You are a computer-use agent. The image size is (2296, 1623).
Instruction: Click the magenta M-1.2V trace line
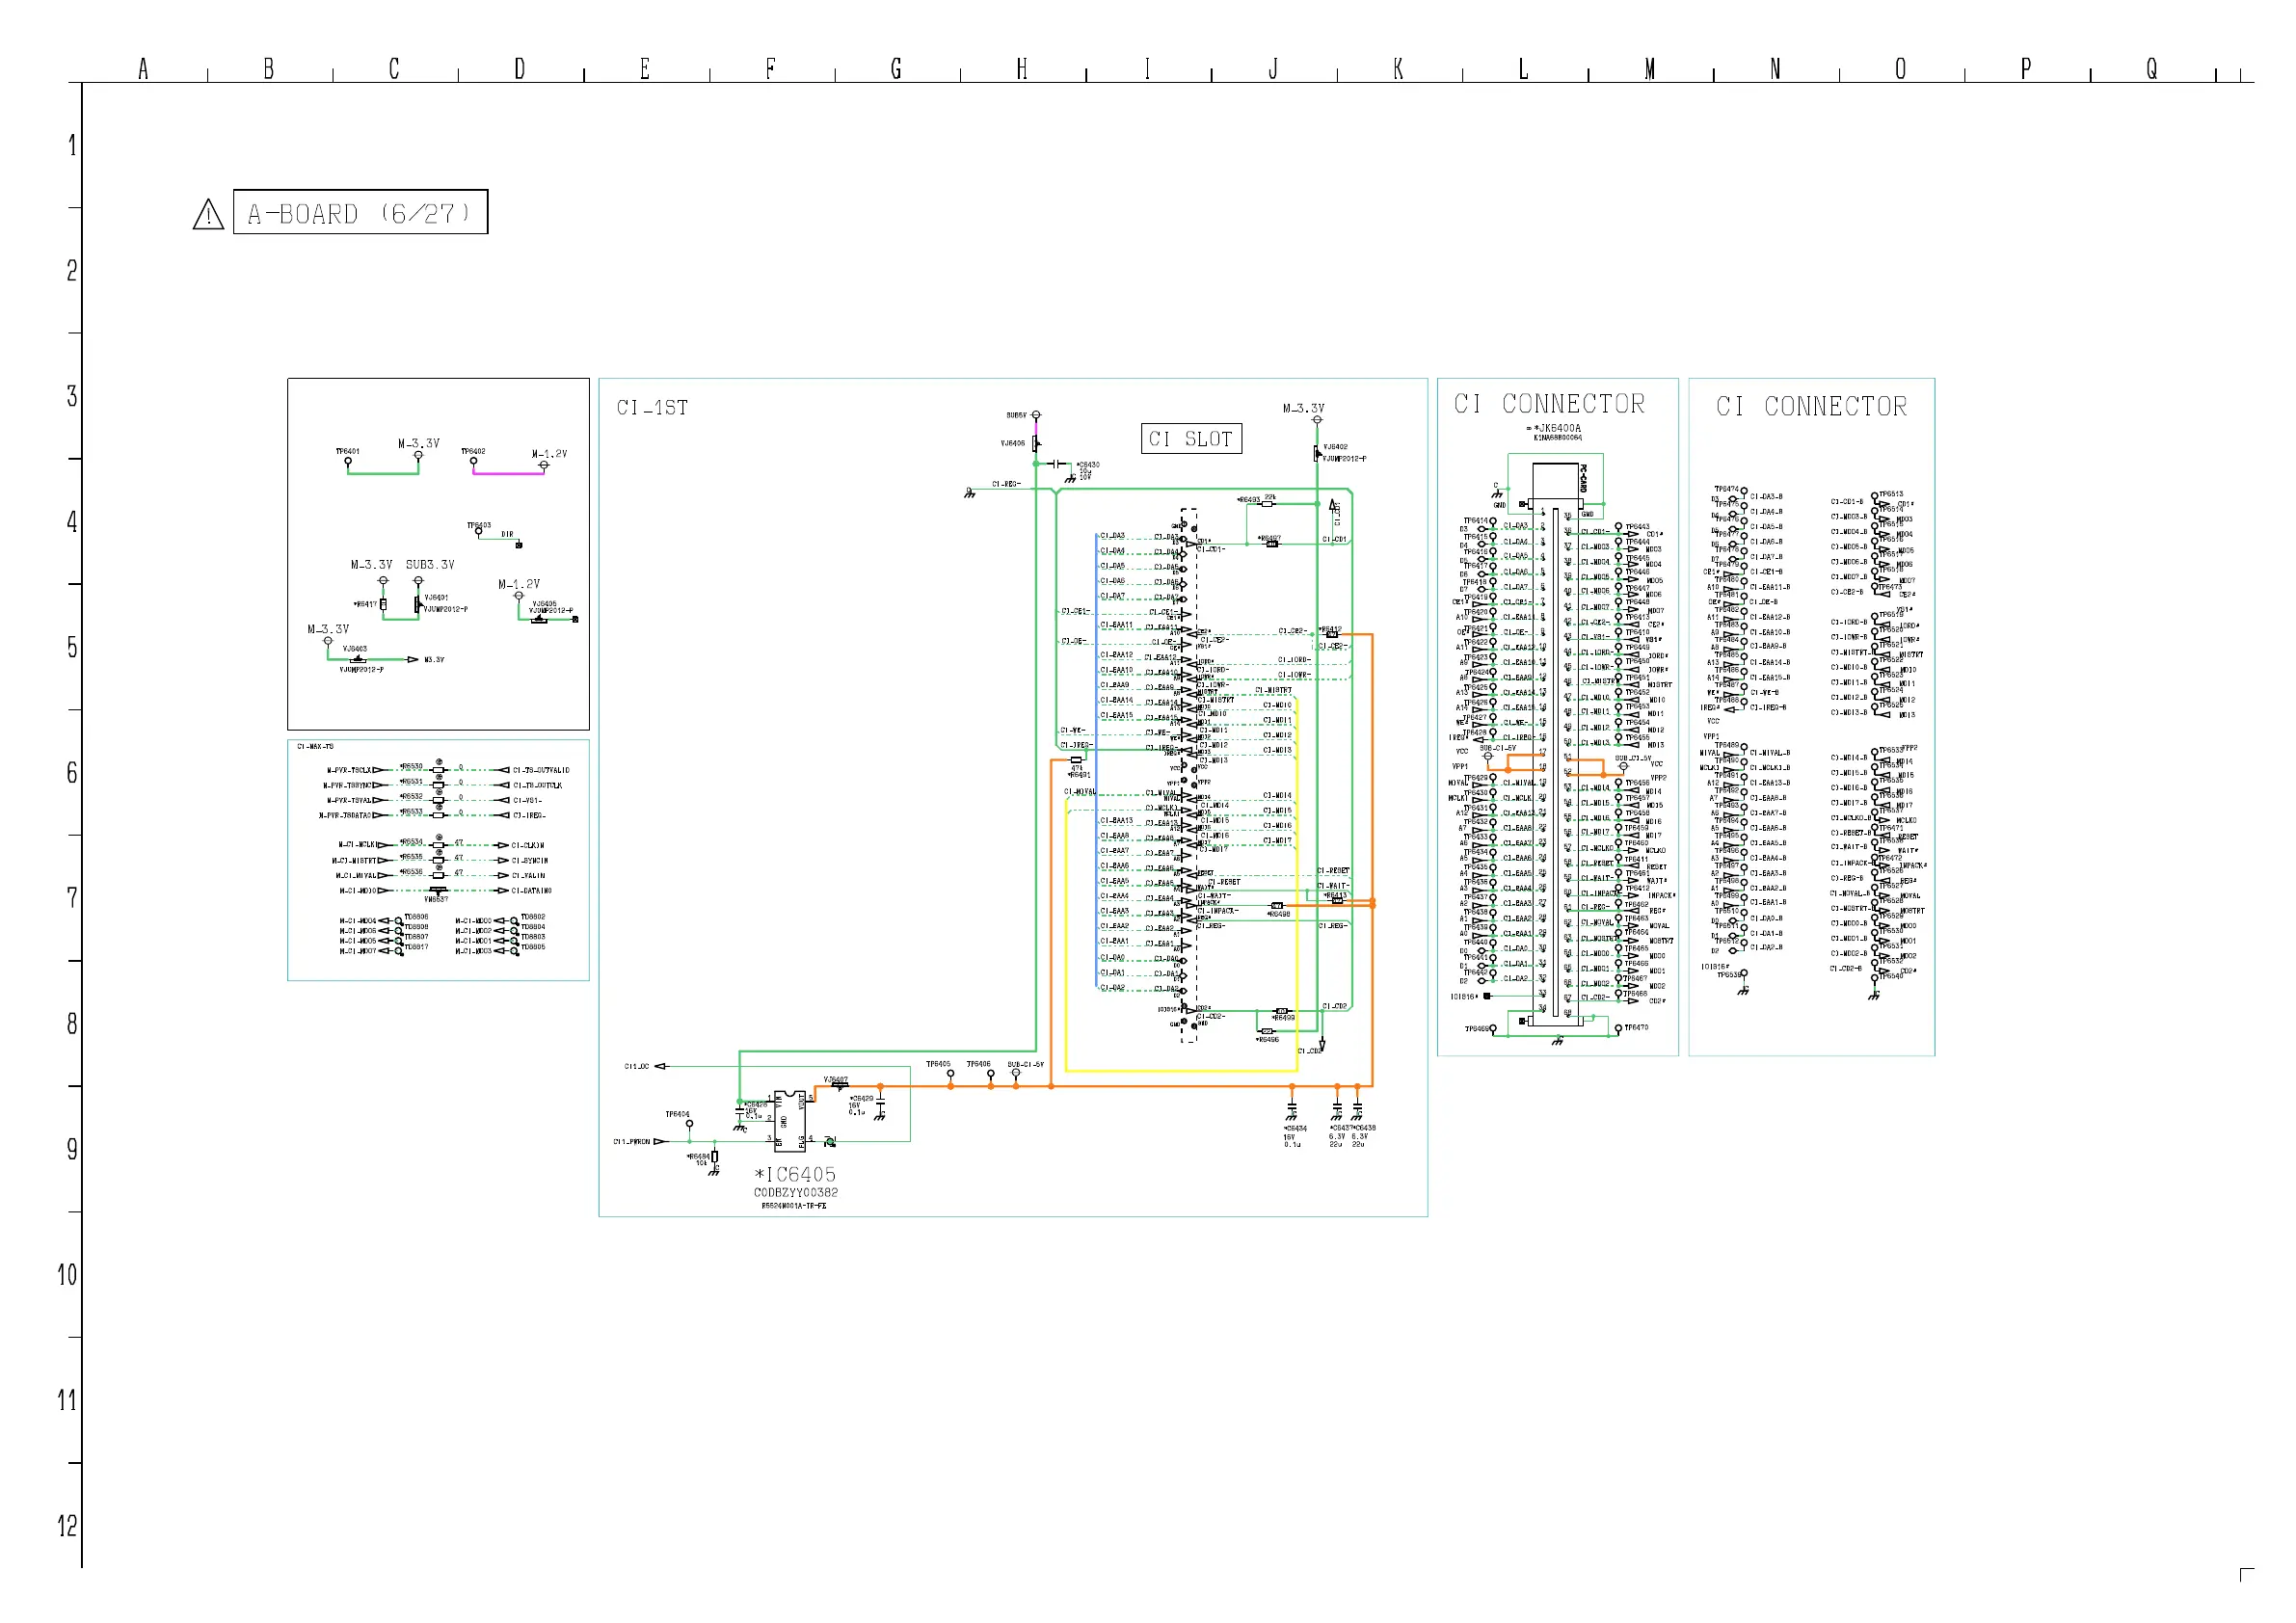coord(508,473)
